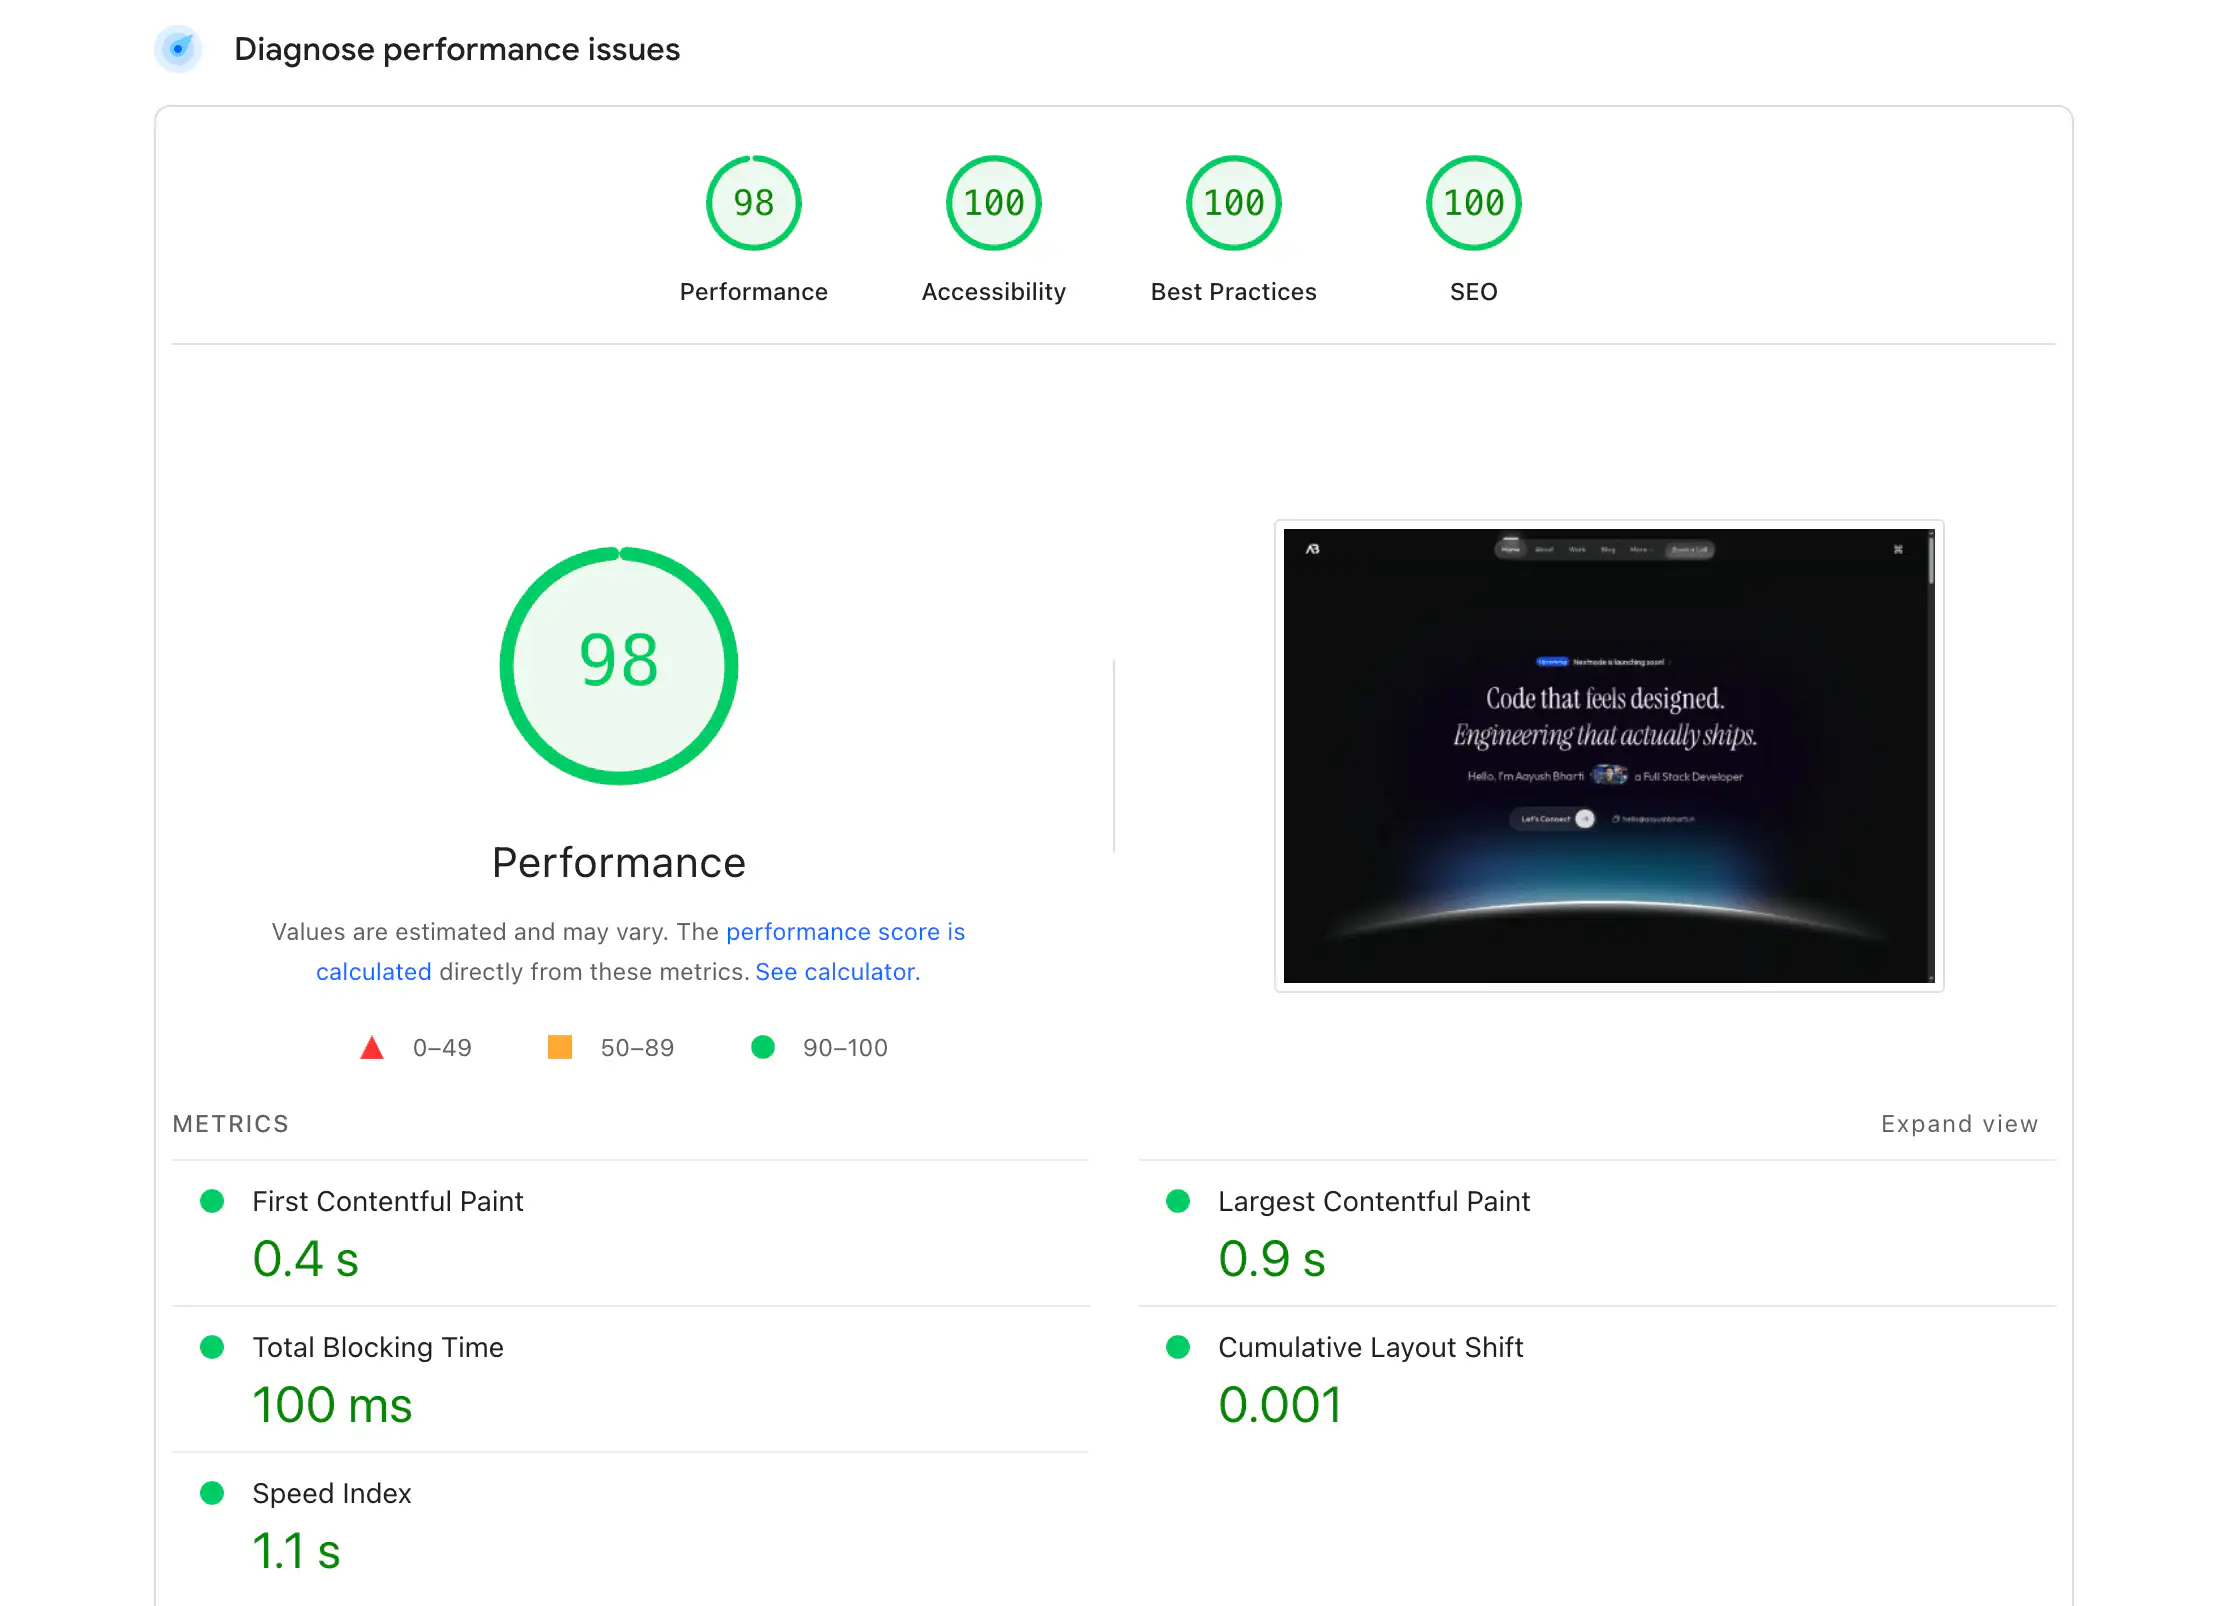The height and width of the screenshot is (1606, 2240).
Task: Open the See calculator link
Action: [x=836, y=971]
